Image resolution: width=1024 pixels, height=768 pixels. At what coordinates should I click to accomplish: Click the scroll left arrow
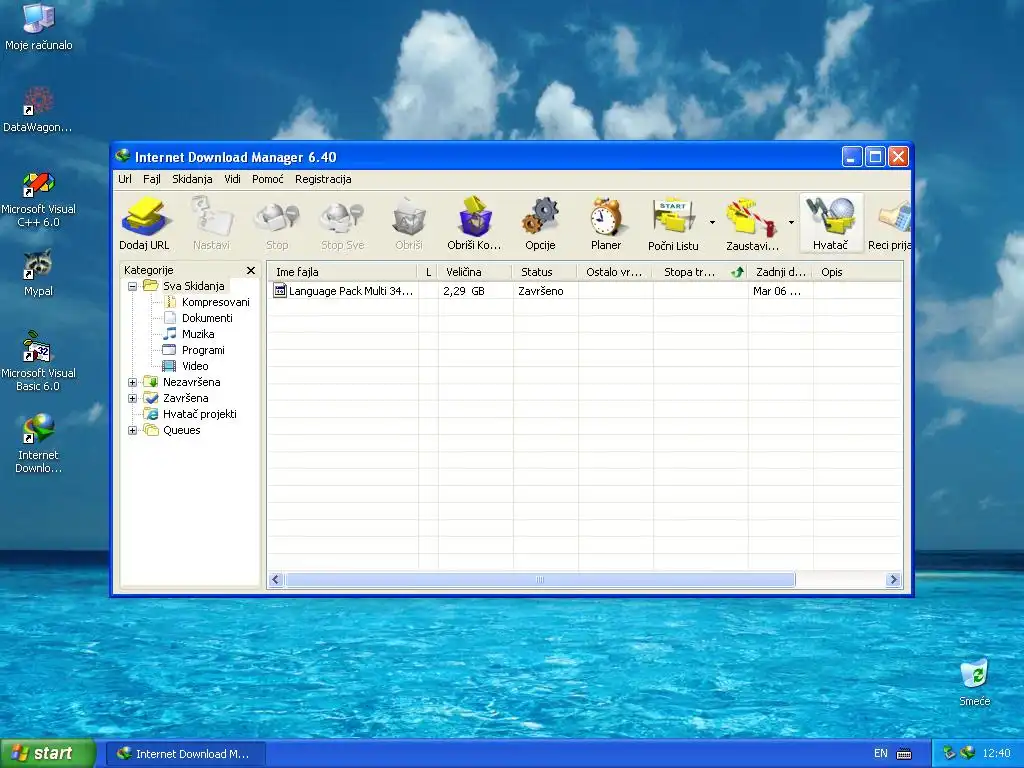click(x=276, y=579)
